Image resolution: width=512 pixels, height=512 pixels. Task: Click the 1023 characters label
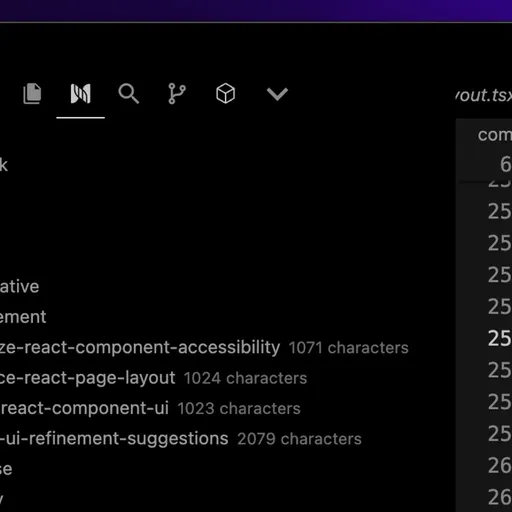point(239,409)
